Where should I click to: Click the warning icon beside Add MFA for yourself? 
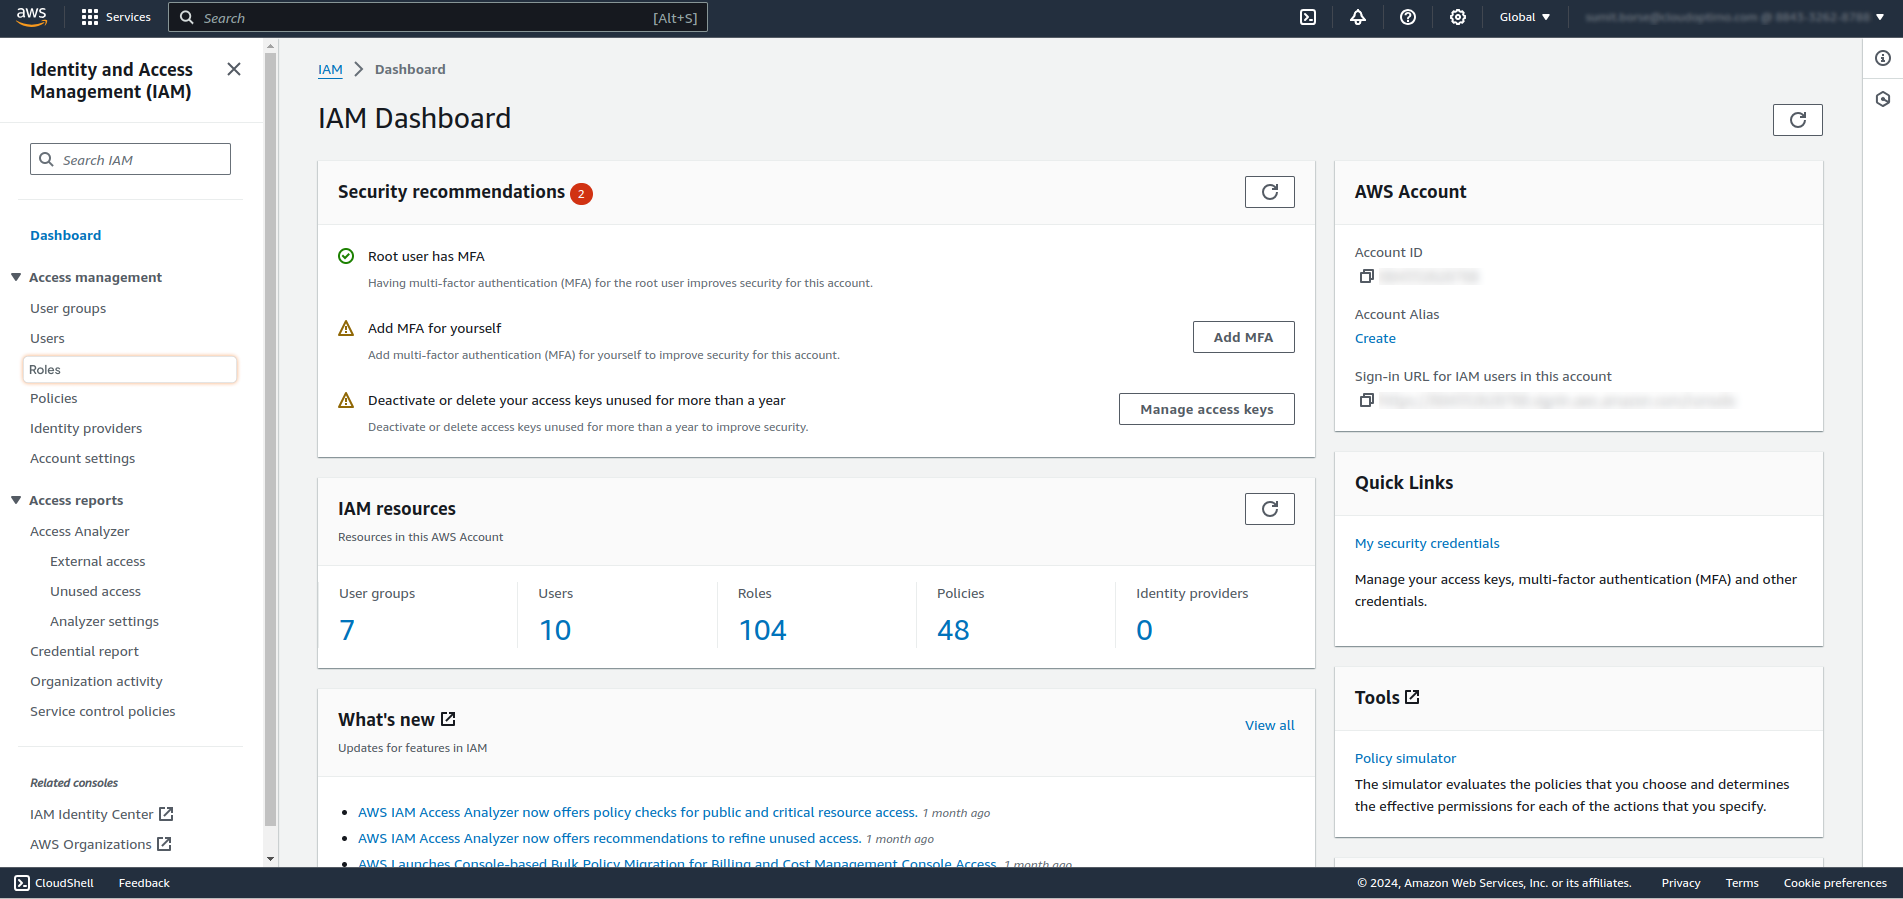346,328
